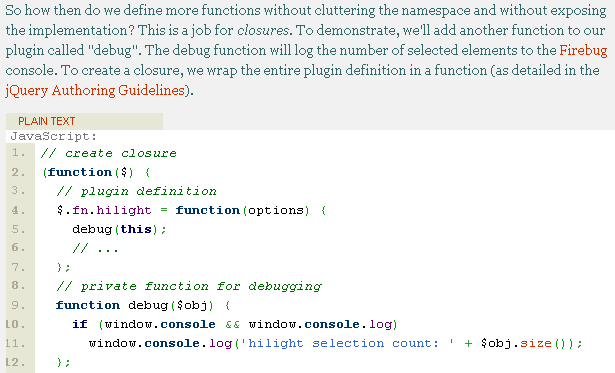The height and width of the screenshot is (373, 615).
Task: Click the '// private function for debugging' comment
Action: point(189,286)
